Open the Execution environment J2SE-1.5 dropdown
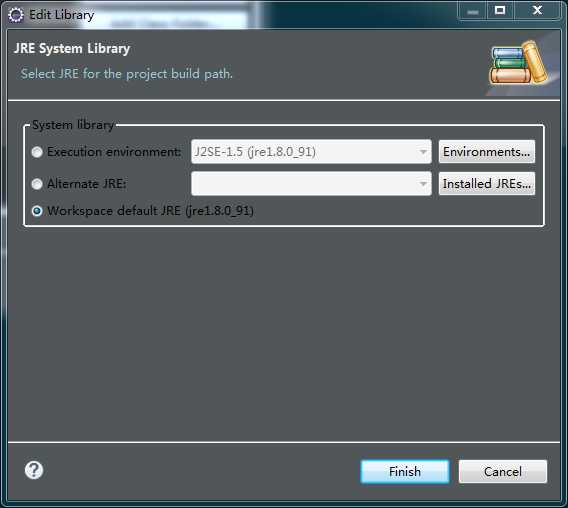568x508 pixels. (311, 151)
